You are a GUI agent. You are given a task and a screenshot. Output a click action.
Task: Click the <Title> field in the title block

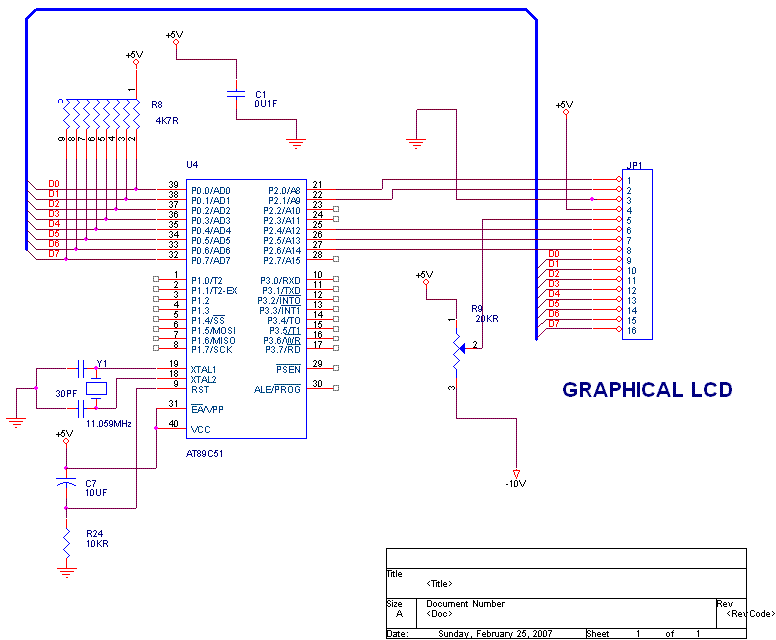pyautogui.click(x=439, y=584)
